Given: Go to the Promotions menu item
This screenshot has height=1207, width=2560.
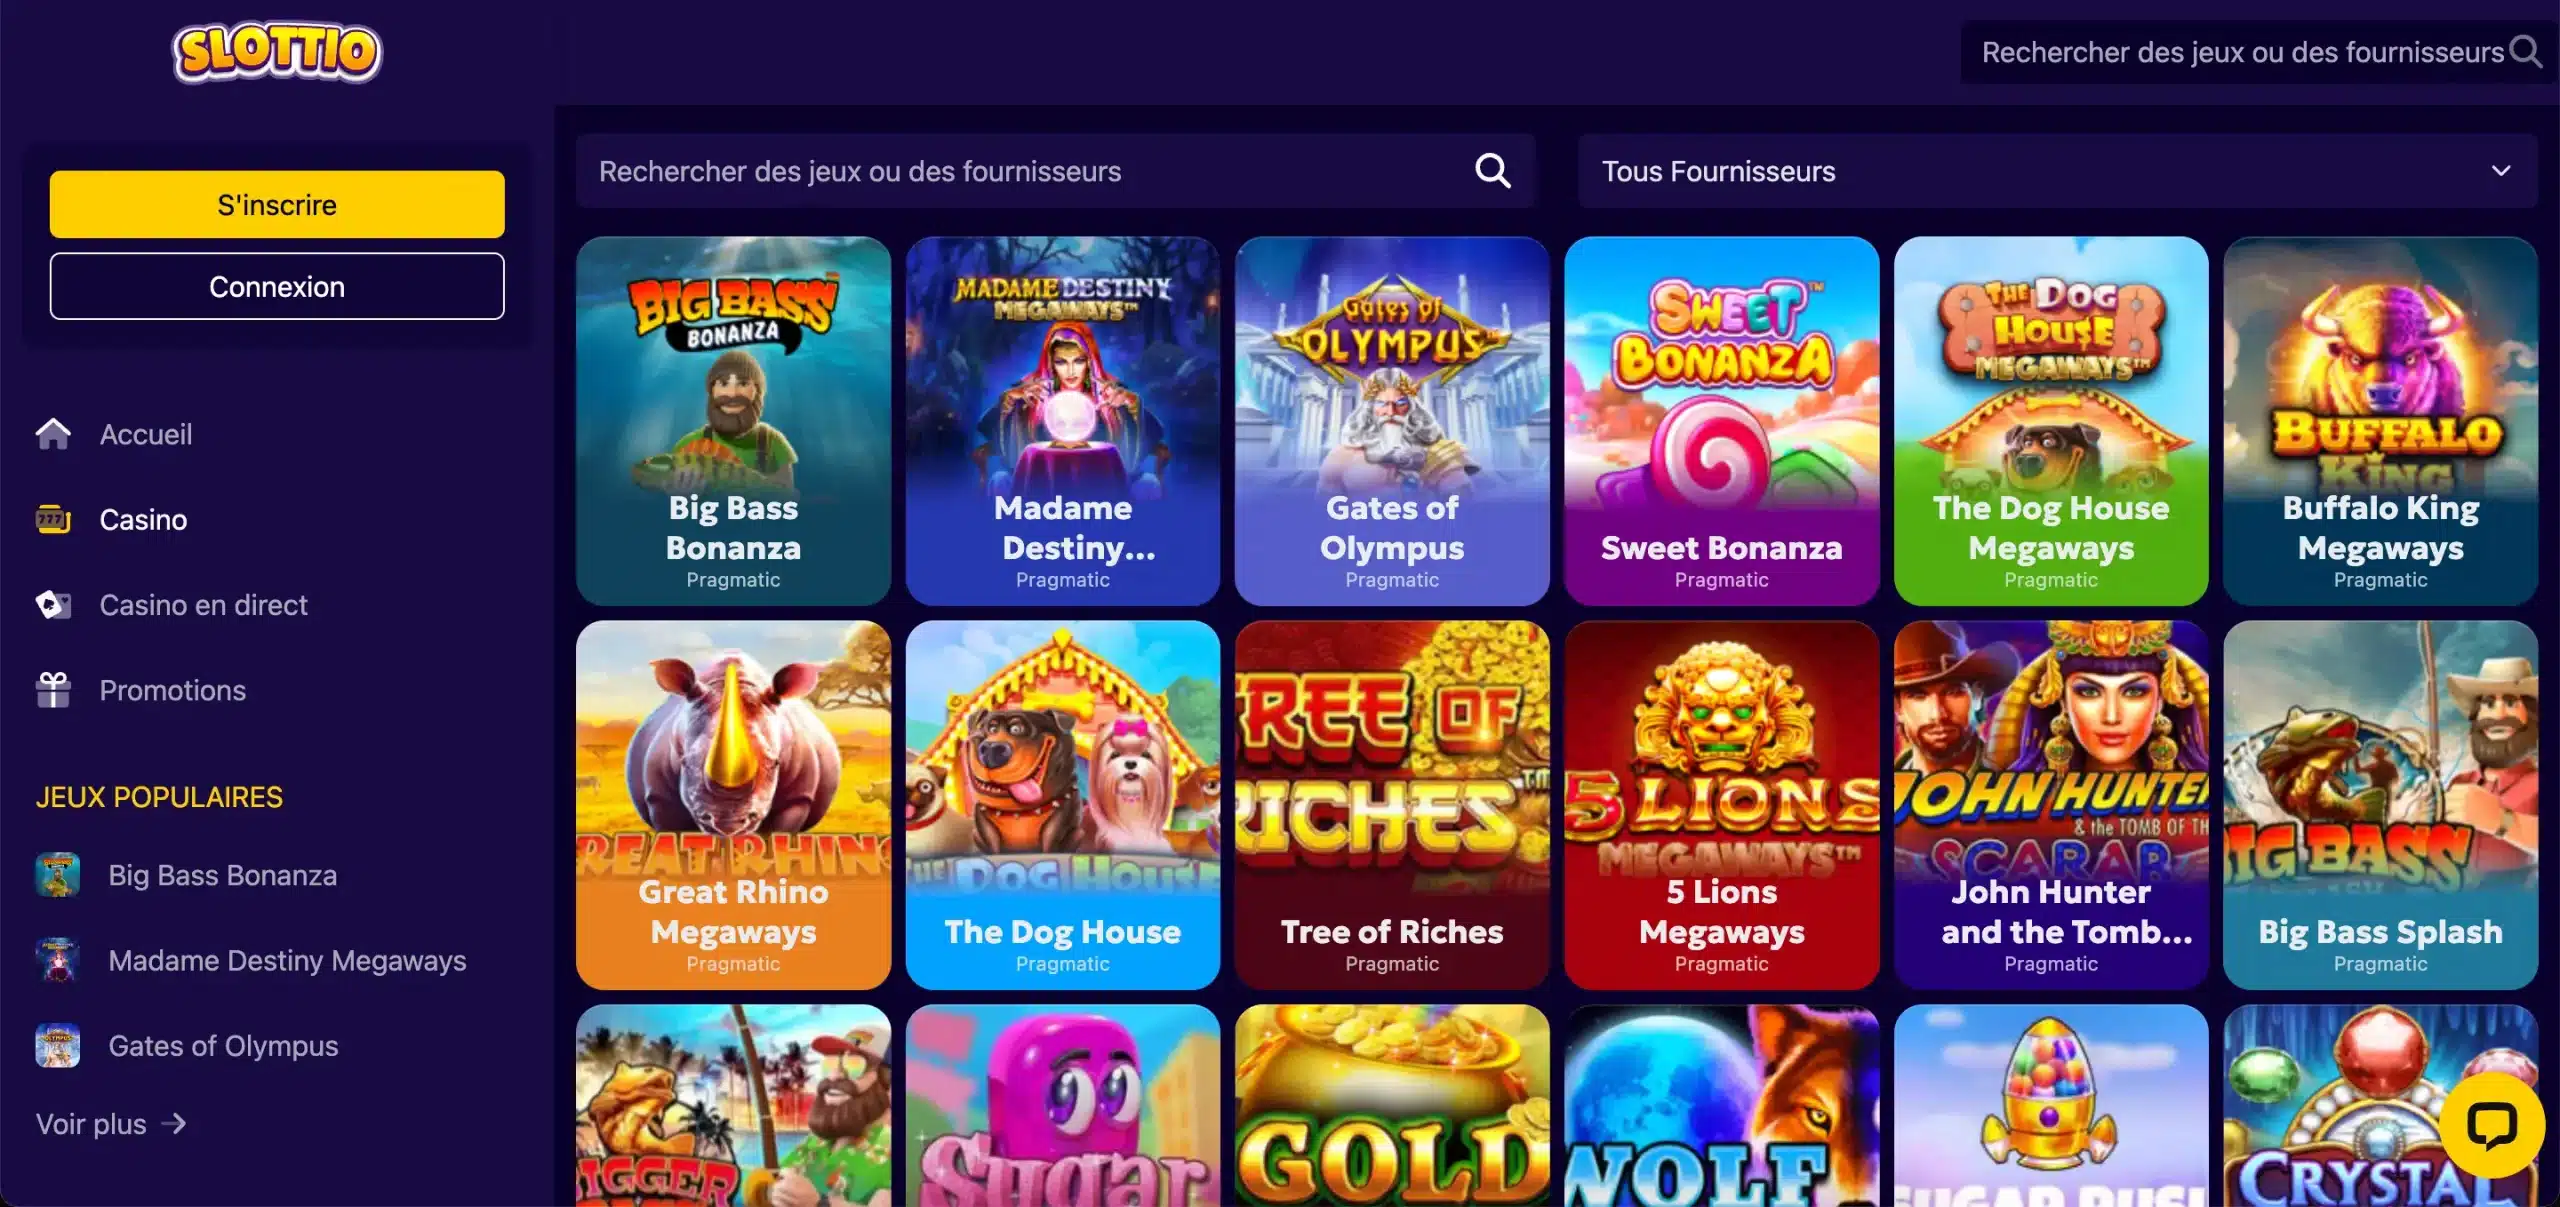Looking at the screenshot, I should point(172,690).
